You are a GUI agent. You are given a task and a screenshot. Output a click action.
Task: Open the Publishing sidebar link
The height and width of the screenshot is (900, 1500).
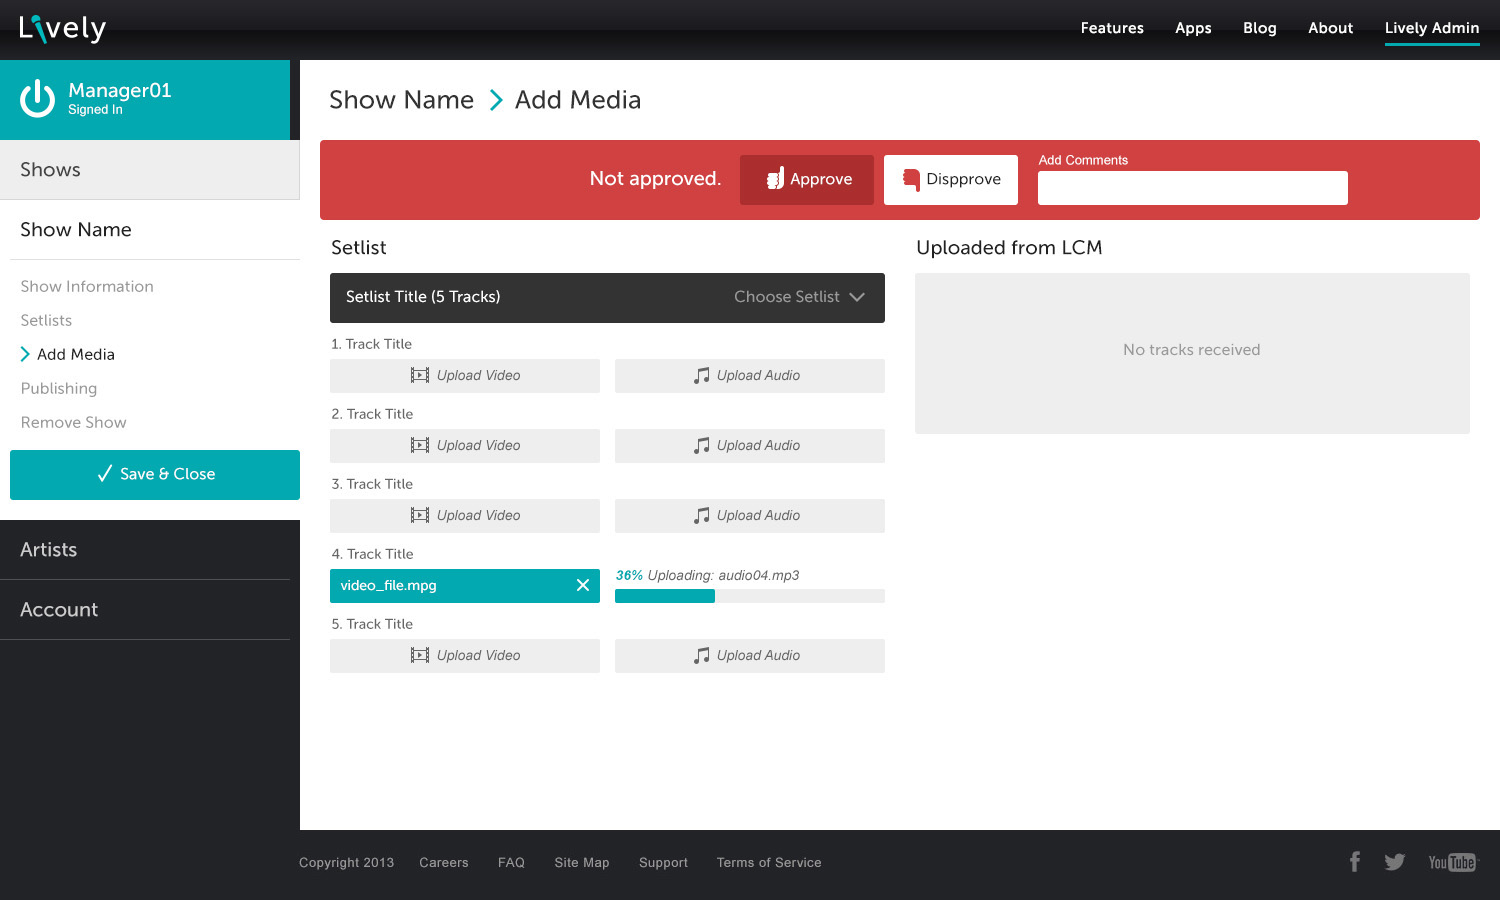(59, 388)
